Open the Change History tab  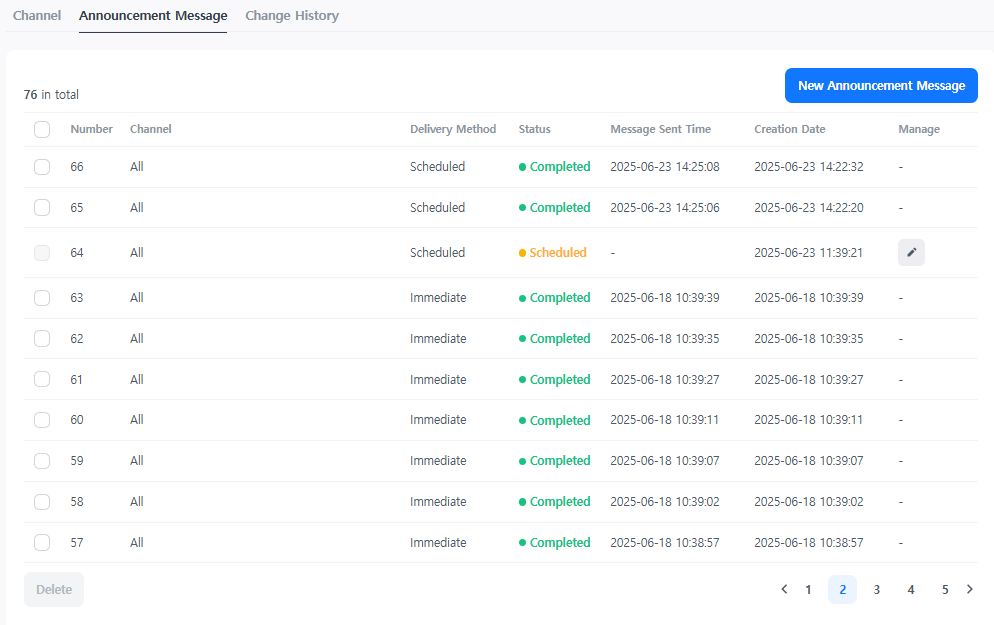click(x=292, y=16)
